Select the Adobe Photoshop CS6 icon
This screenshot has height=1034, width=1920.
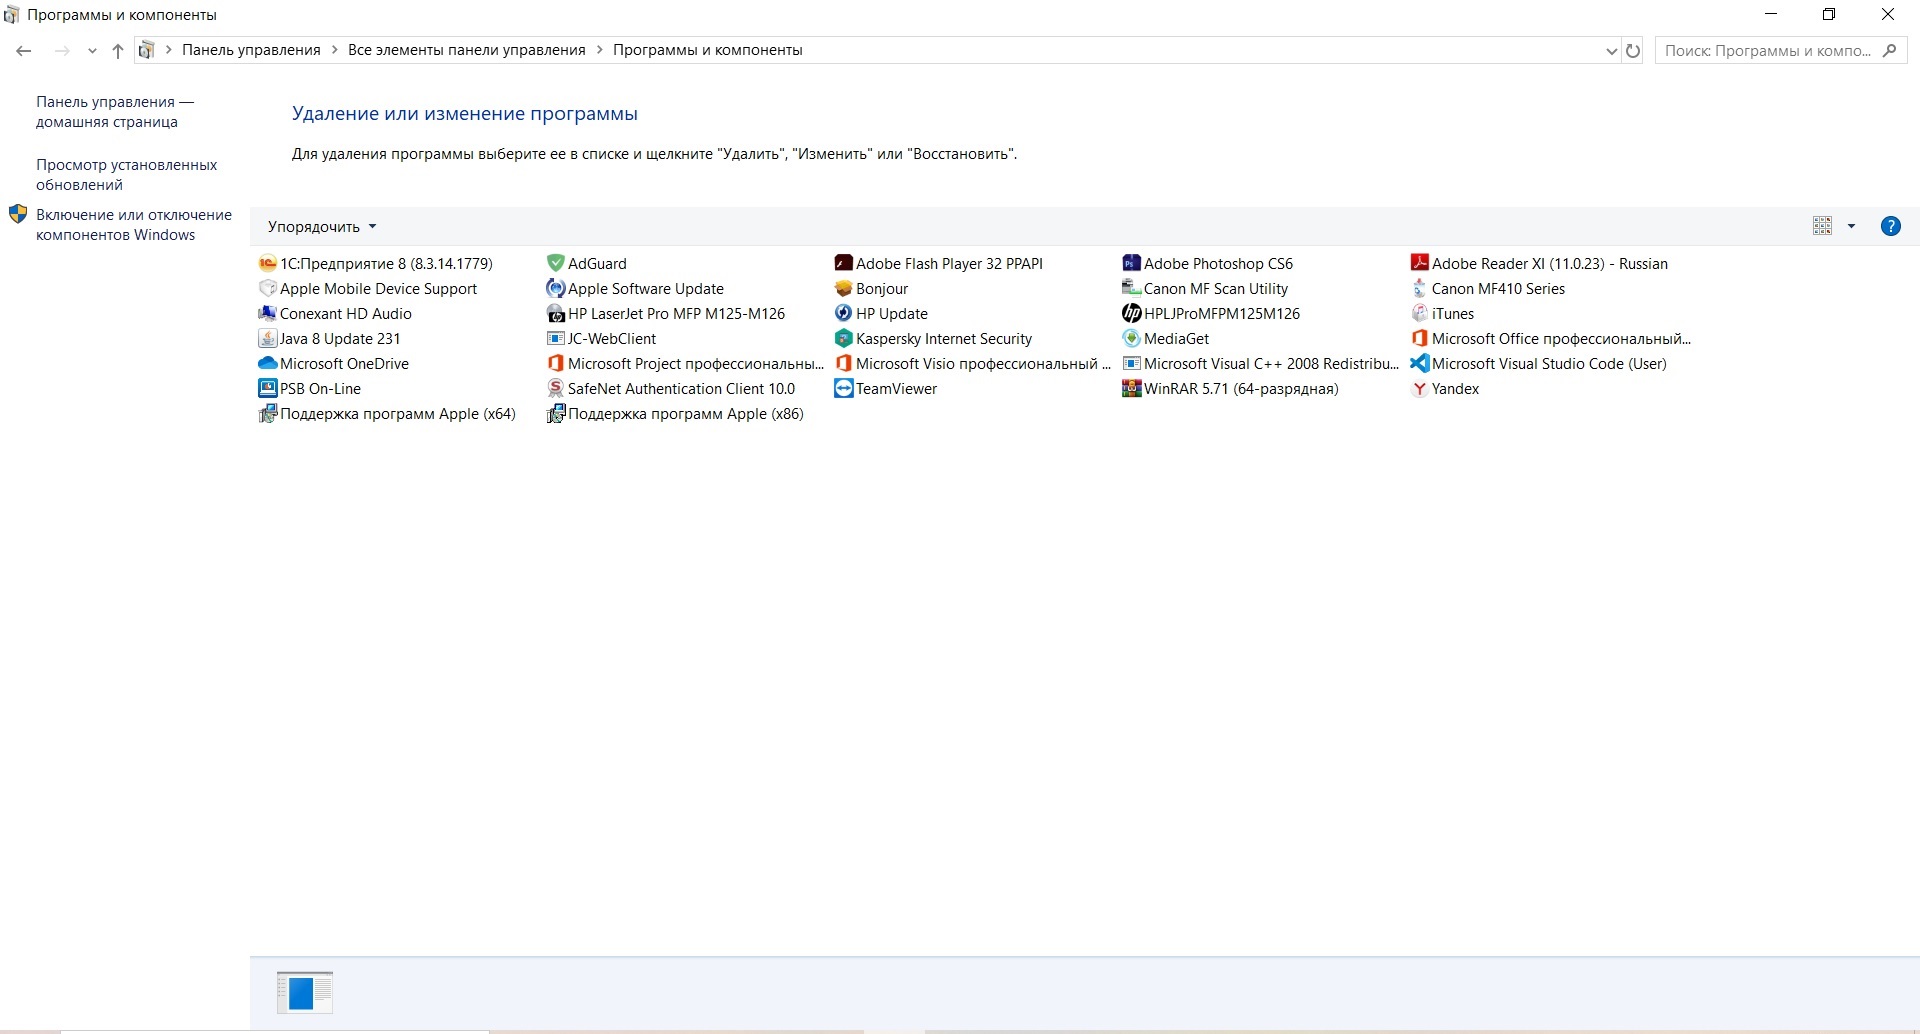(1131, 264)
